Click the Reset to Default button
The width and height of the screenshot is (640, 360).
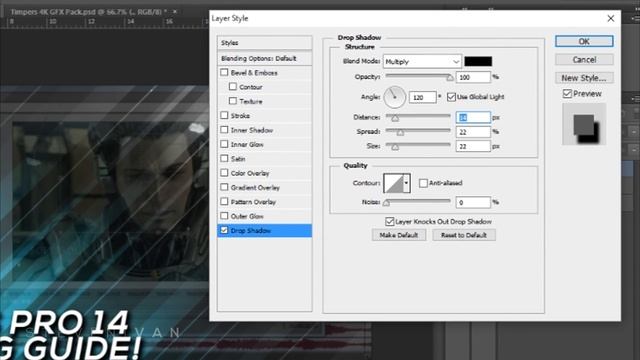click(x=464, y=235)
